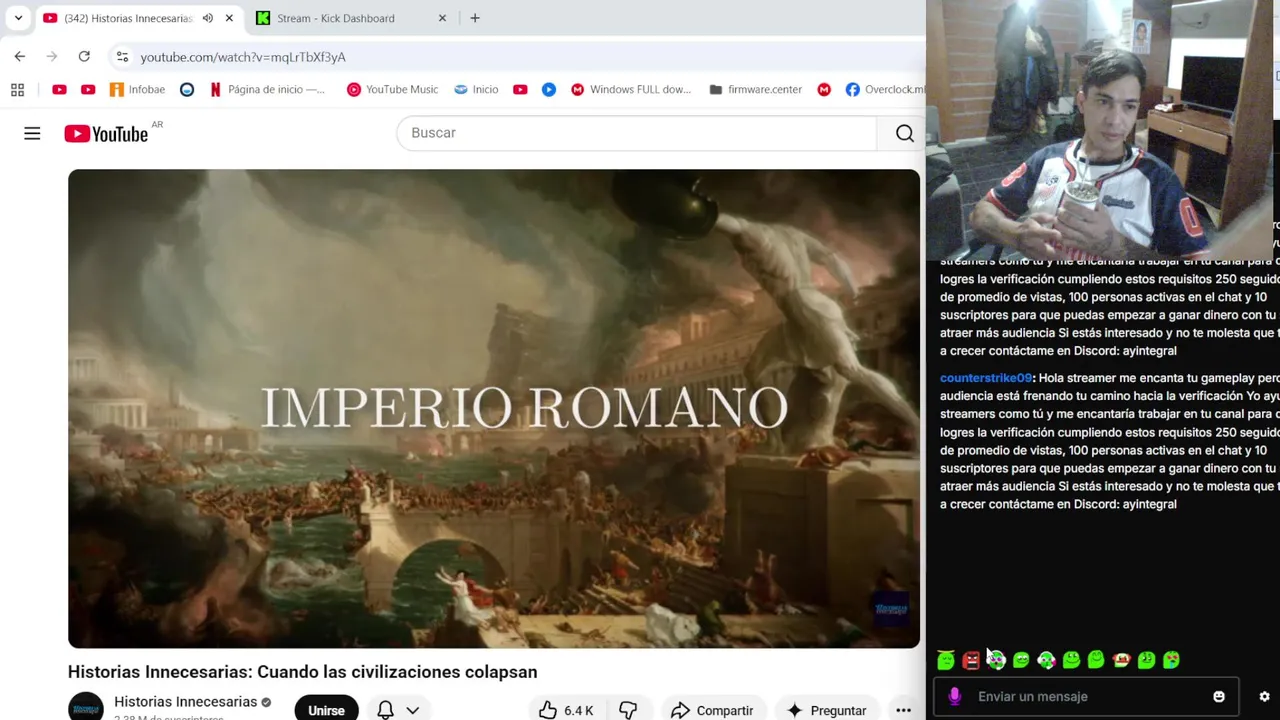Switch to the Historias Innecesarias YouTube tab
Image resolution: width=1280 pixels, height=720 pixels.
click(x=127, y=18)
